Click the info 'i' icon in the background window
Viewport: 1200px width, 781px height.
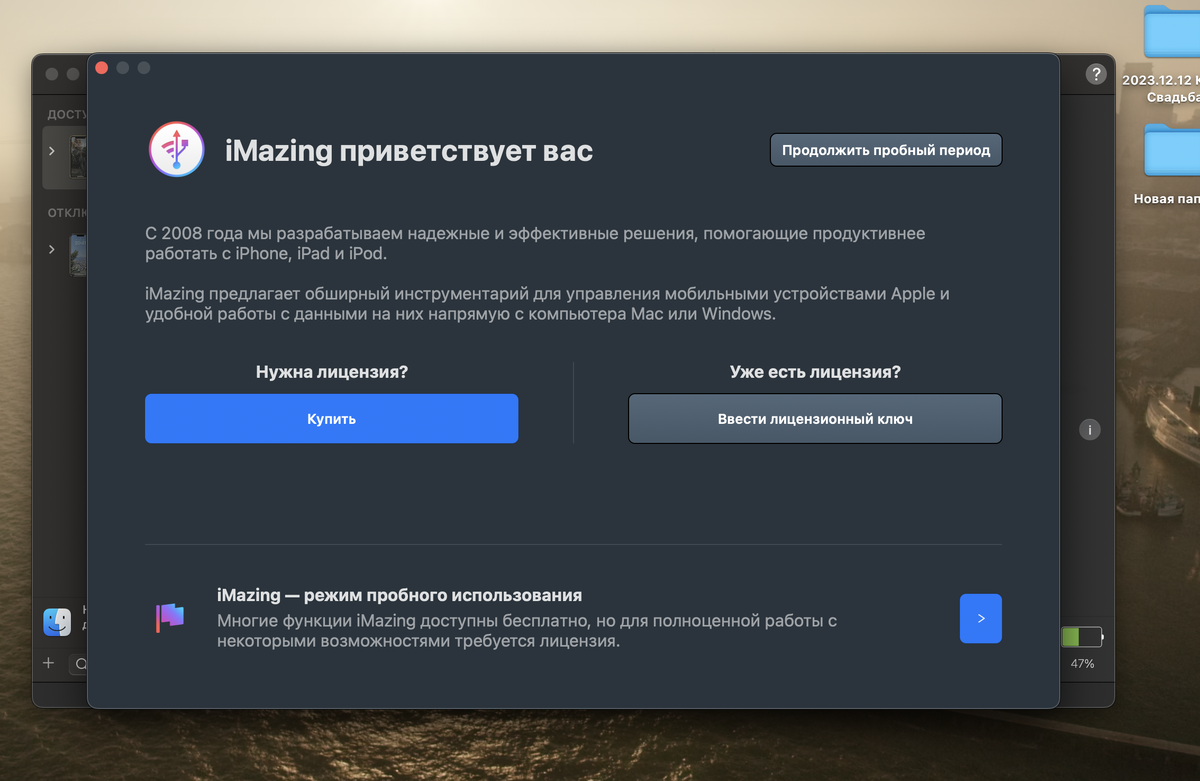pos(1090,430)
